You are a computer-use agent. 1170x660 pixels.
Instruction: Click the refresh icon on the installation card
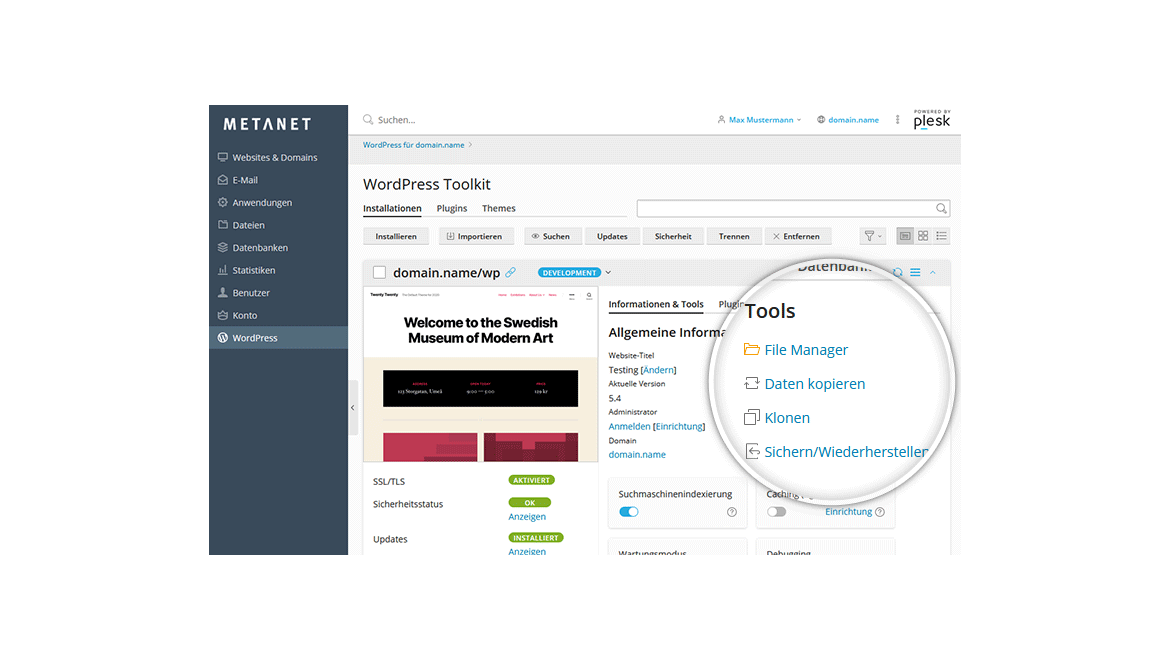898,273
